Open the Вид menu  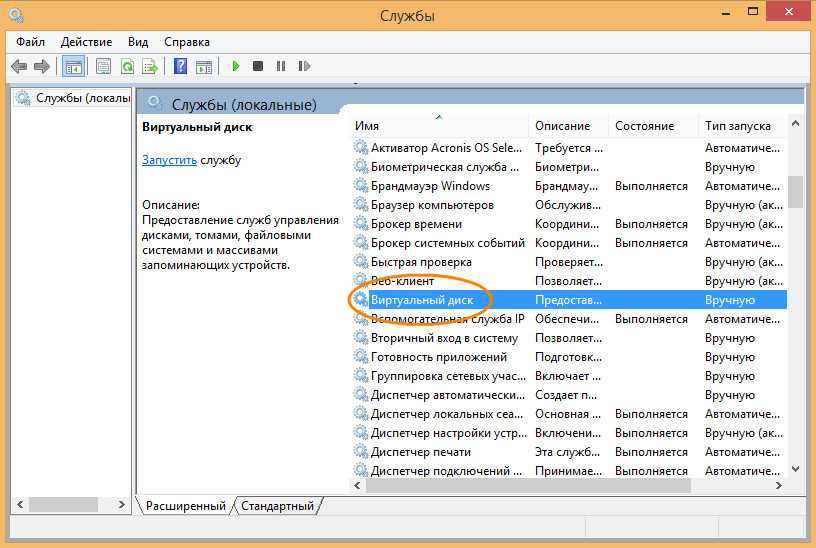pos(138,42)
